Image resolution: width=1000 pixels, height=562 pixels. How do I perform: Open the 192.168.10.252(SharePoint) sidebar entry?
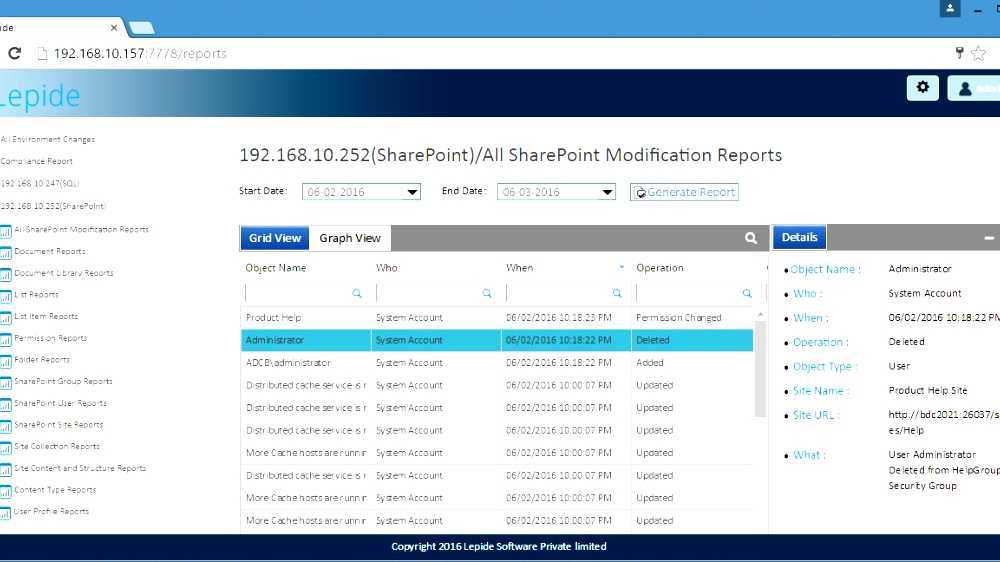tap(53, 206)
